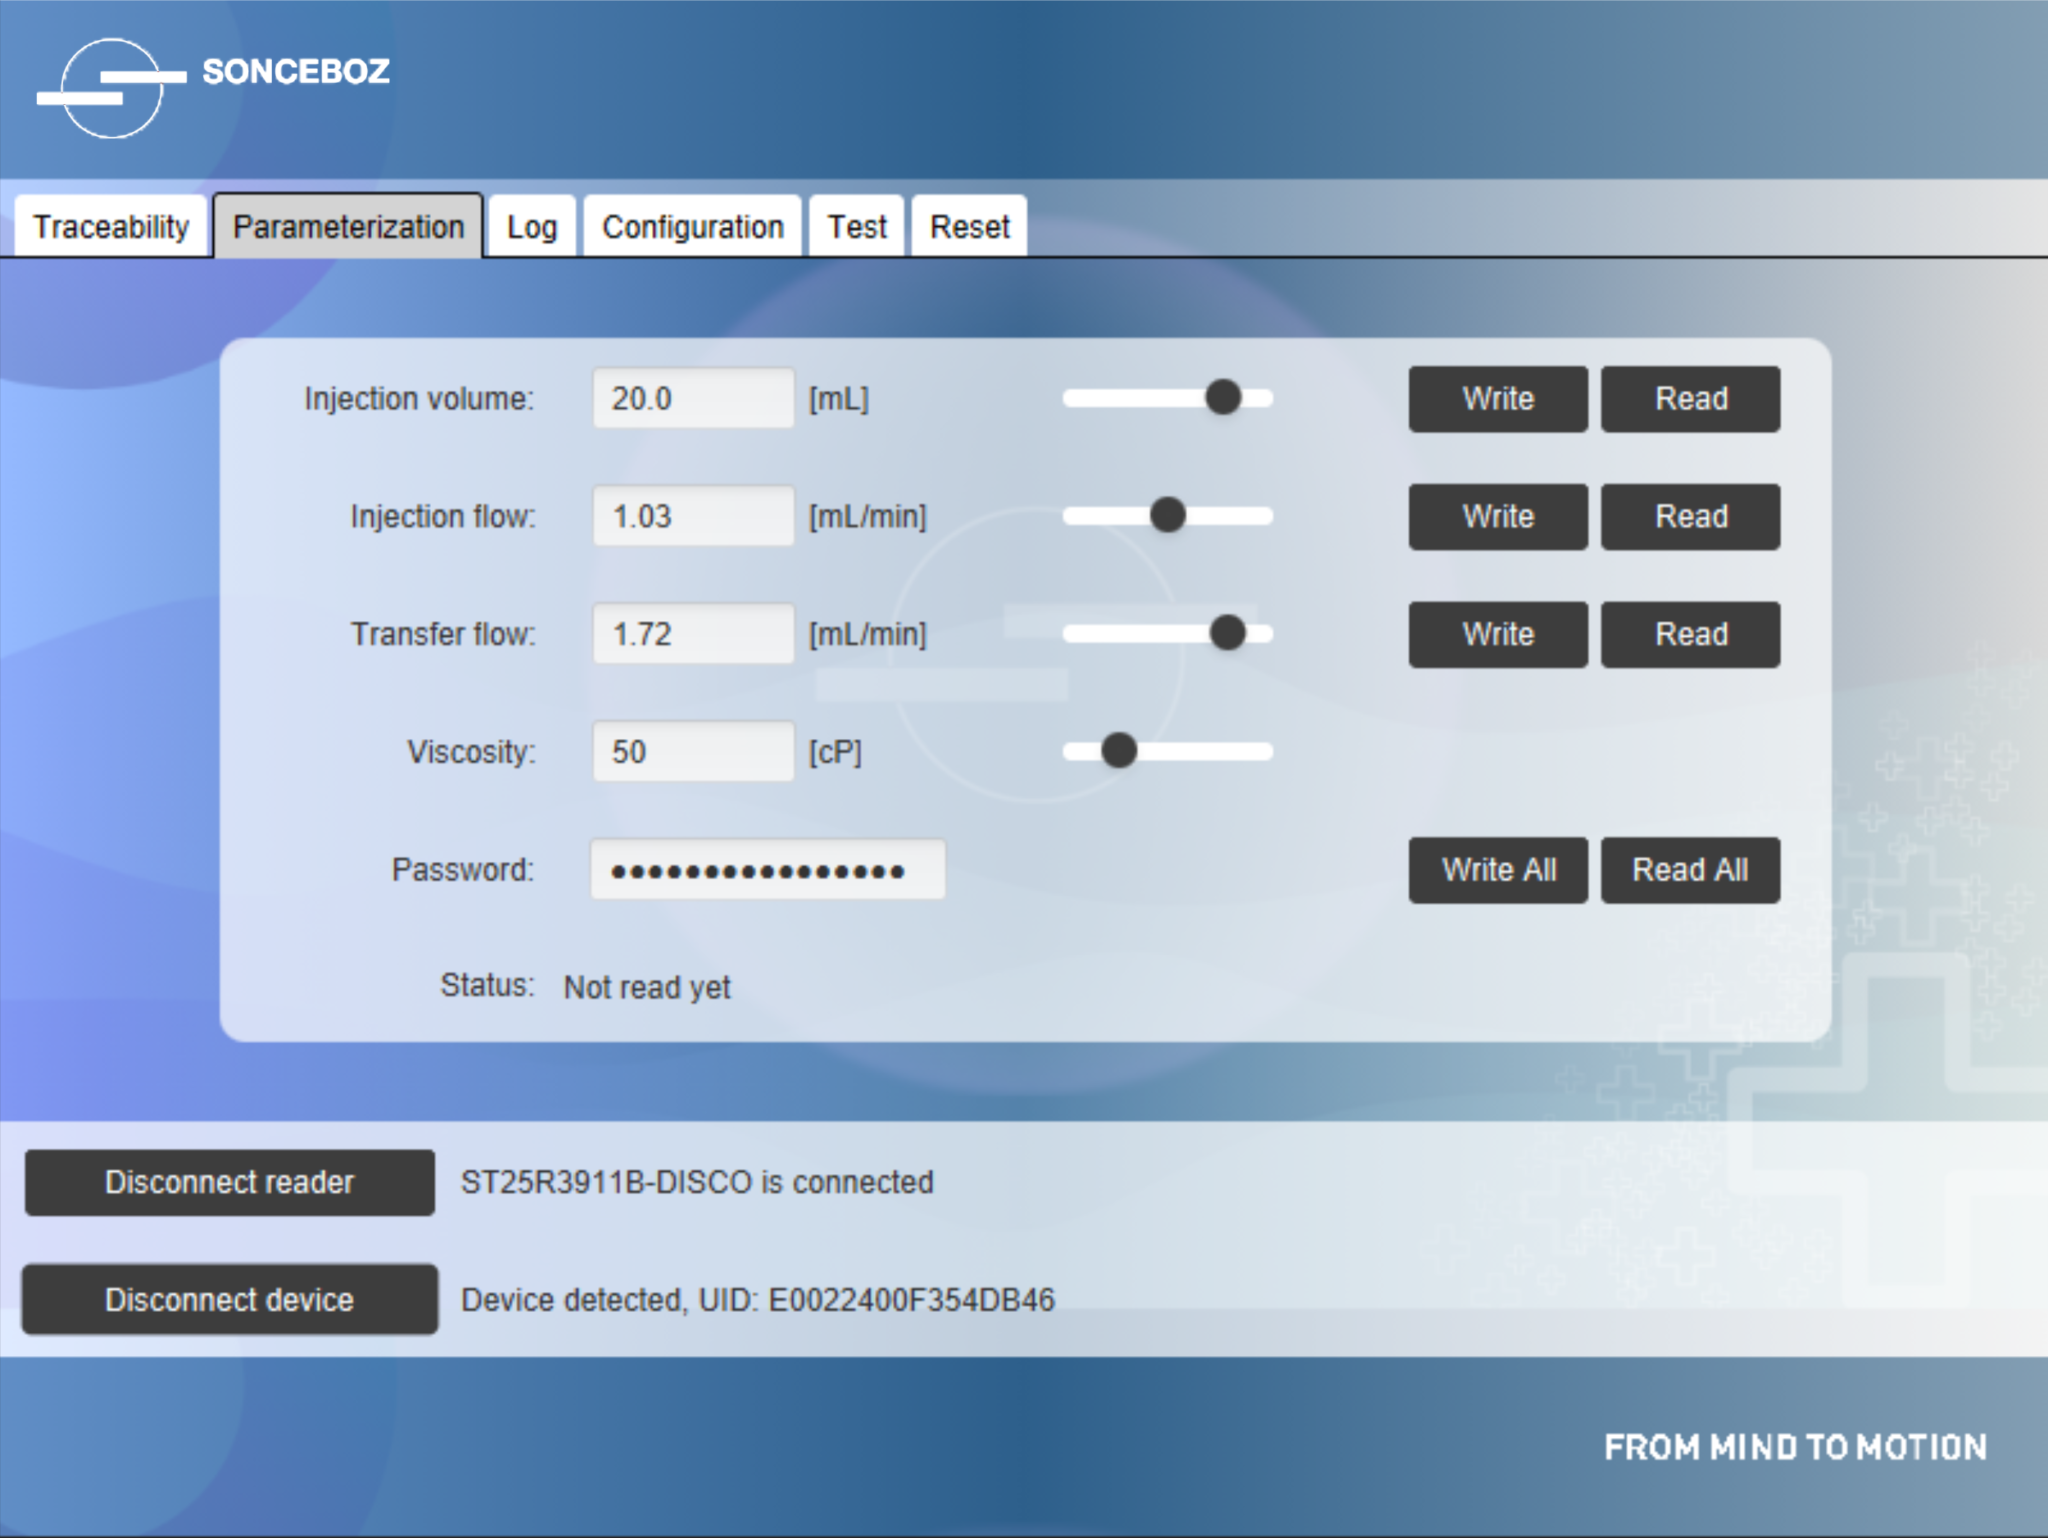The height and width of the screenshot is (1538, 2048).
Task: Read the Injection volume from device
Action: [x=1690, y=399]
